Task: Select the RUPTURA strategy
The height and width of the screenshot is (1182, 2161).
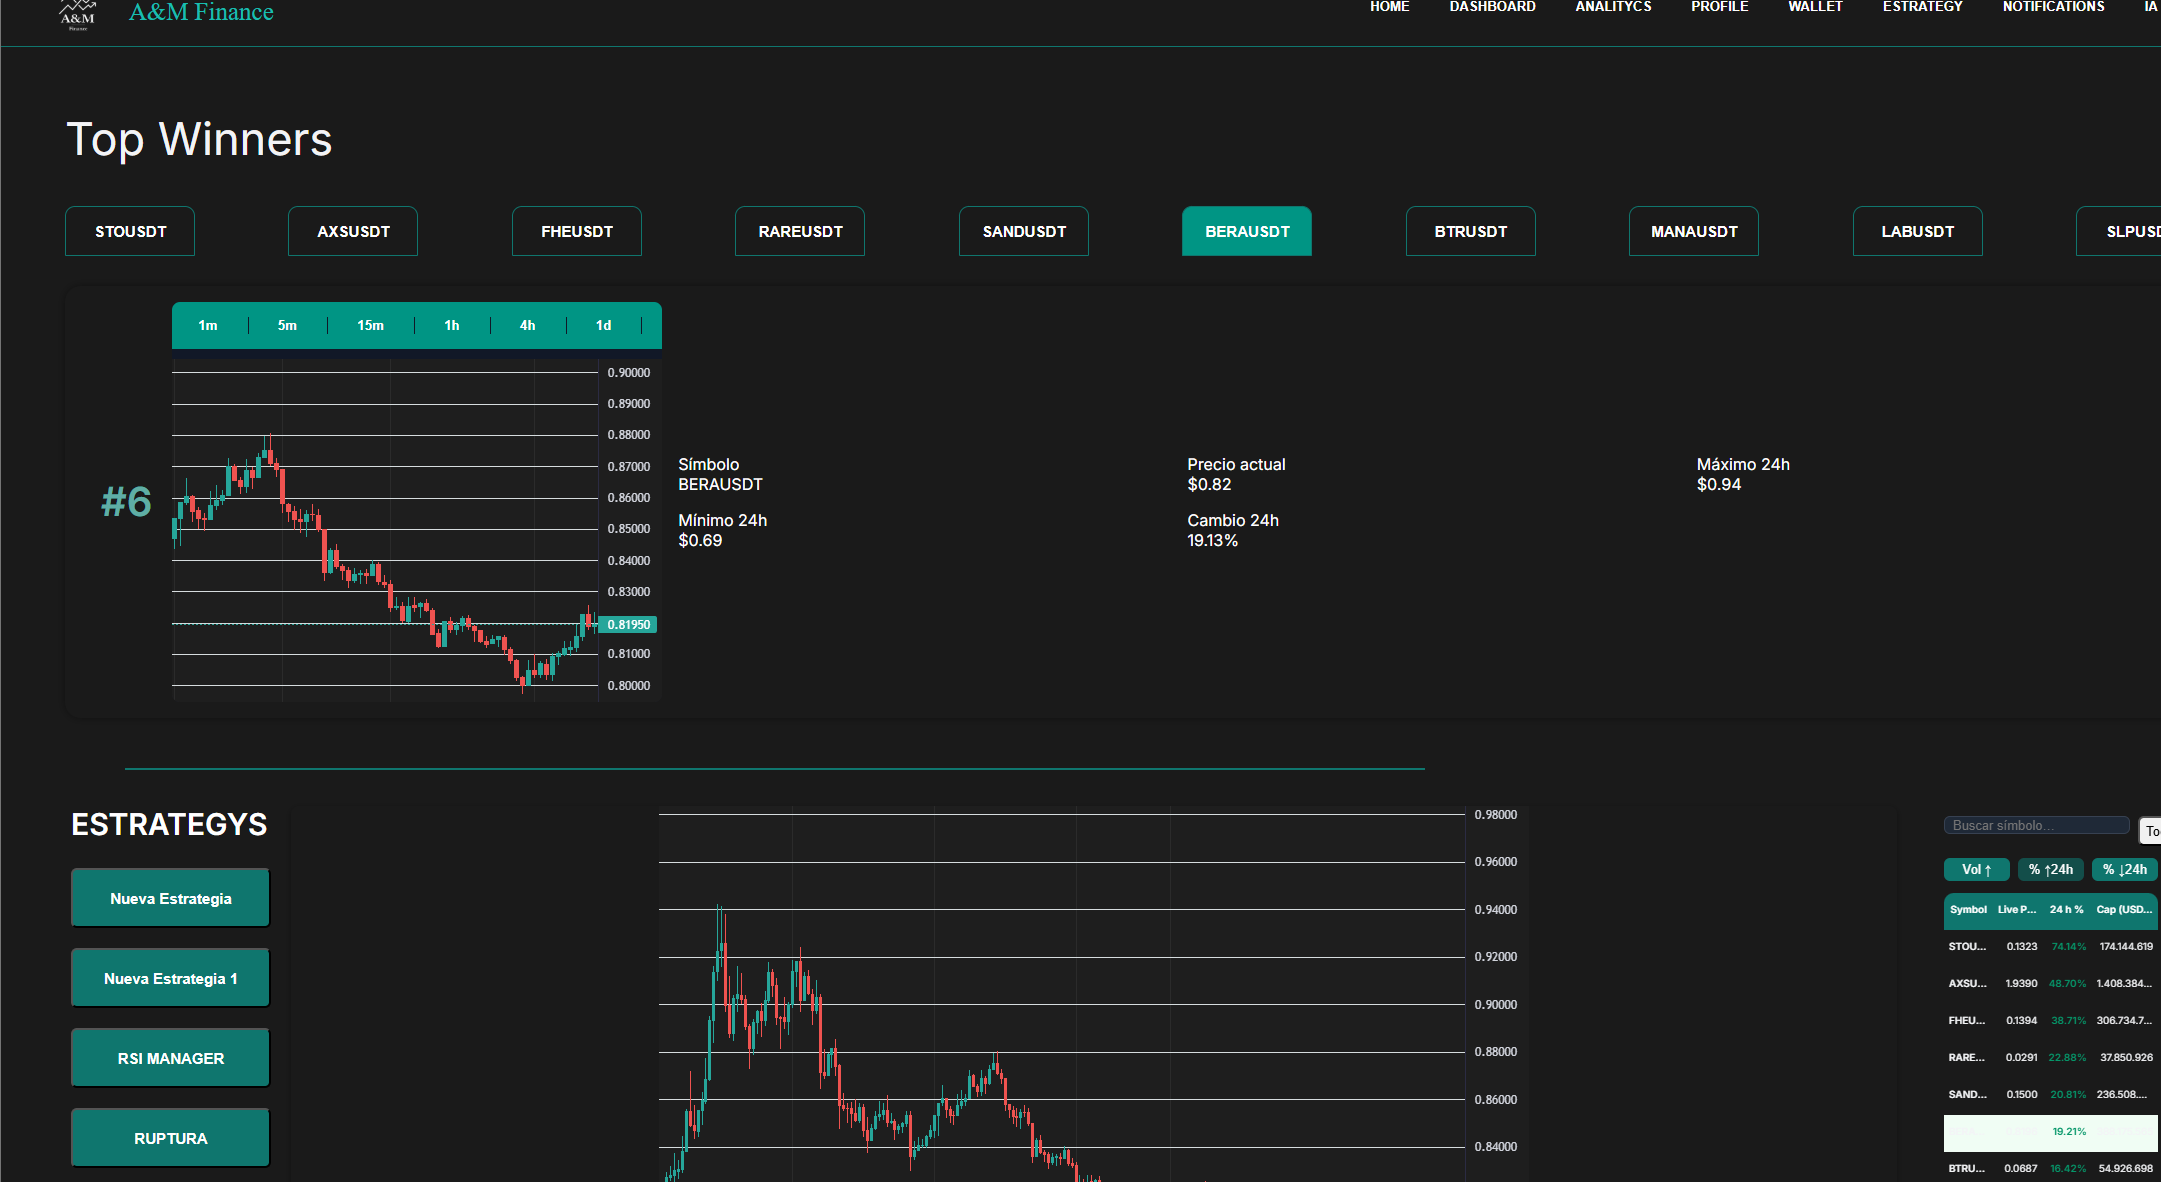Action: click(x=169, y=1137)
